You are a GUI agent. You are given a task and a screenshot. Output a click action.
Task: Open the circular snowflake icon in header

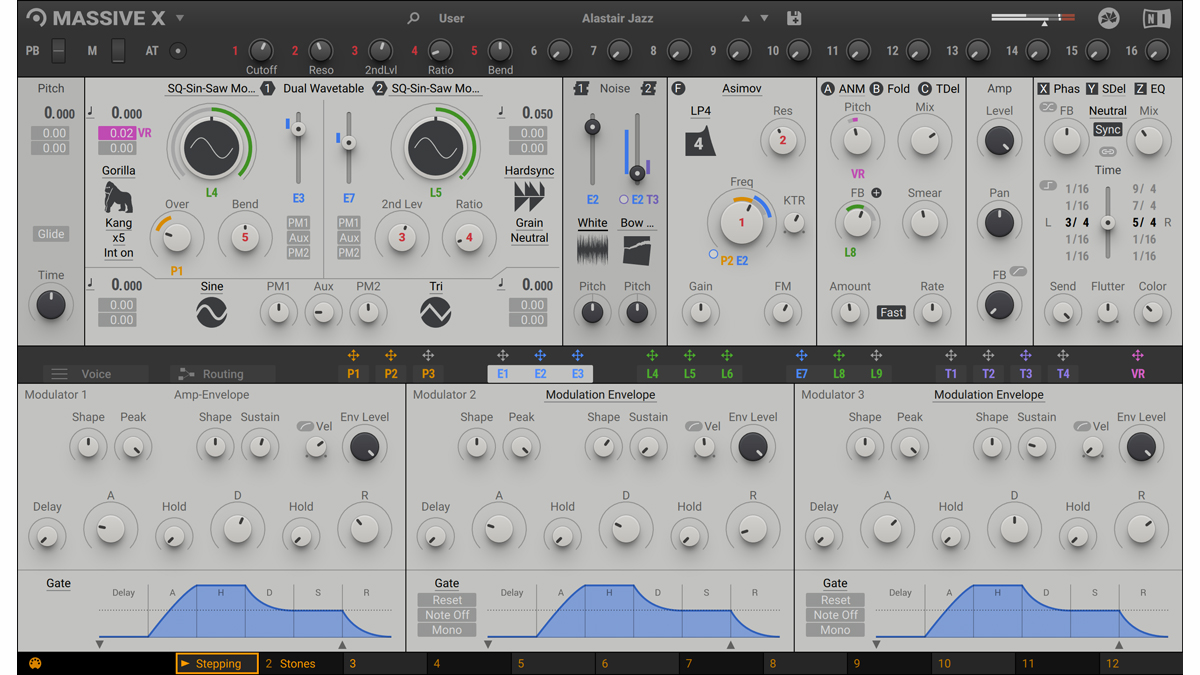click(1108, 18)
